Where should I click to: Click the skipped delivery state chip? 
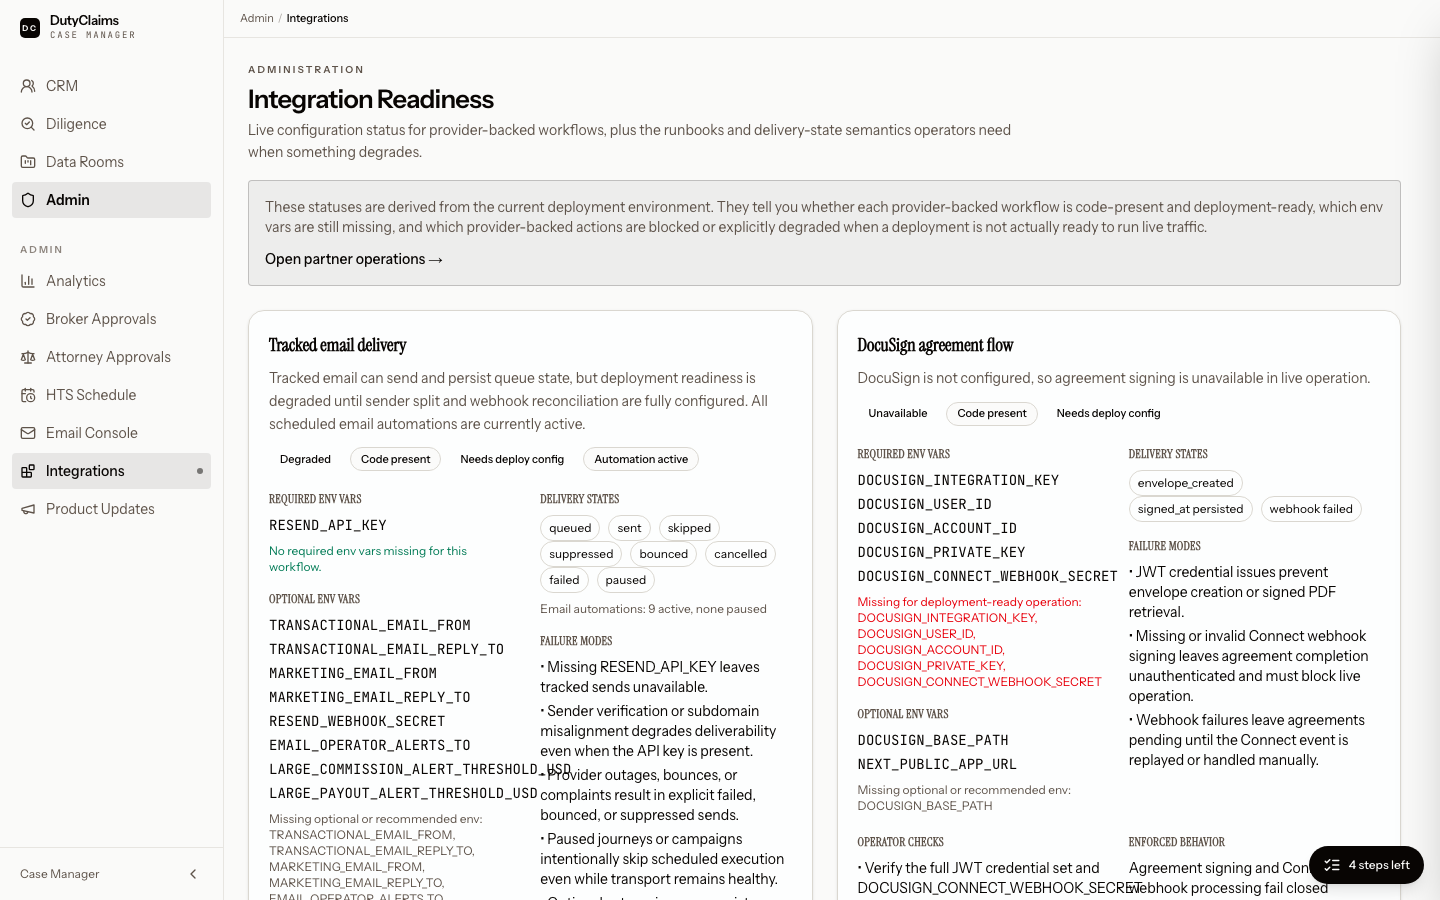(x=689, y=528)
